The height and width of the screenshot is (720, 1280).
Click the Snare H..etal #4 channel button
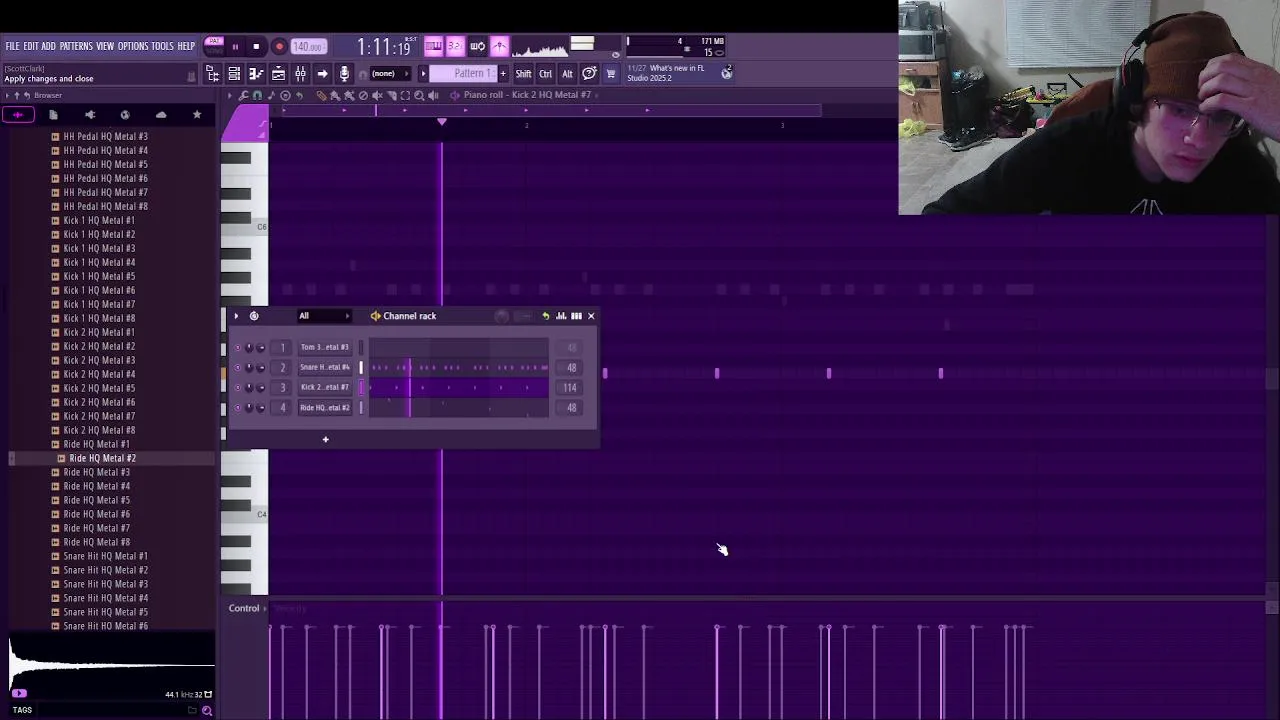pyautogui.click(x=325, y=368)
